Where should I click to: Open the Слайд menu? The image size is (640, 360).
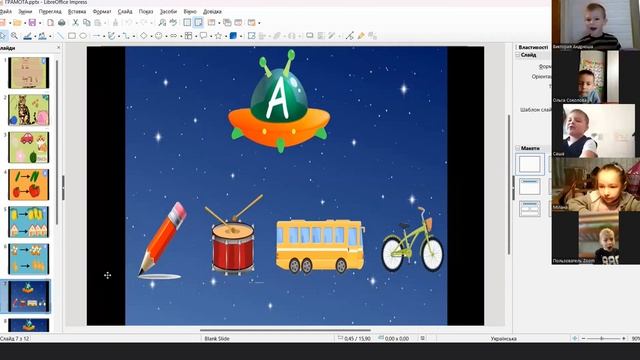[125, 11]
